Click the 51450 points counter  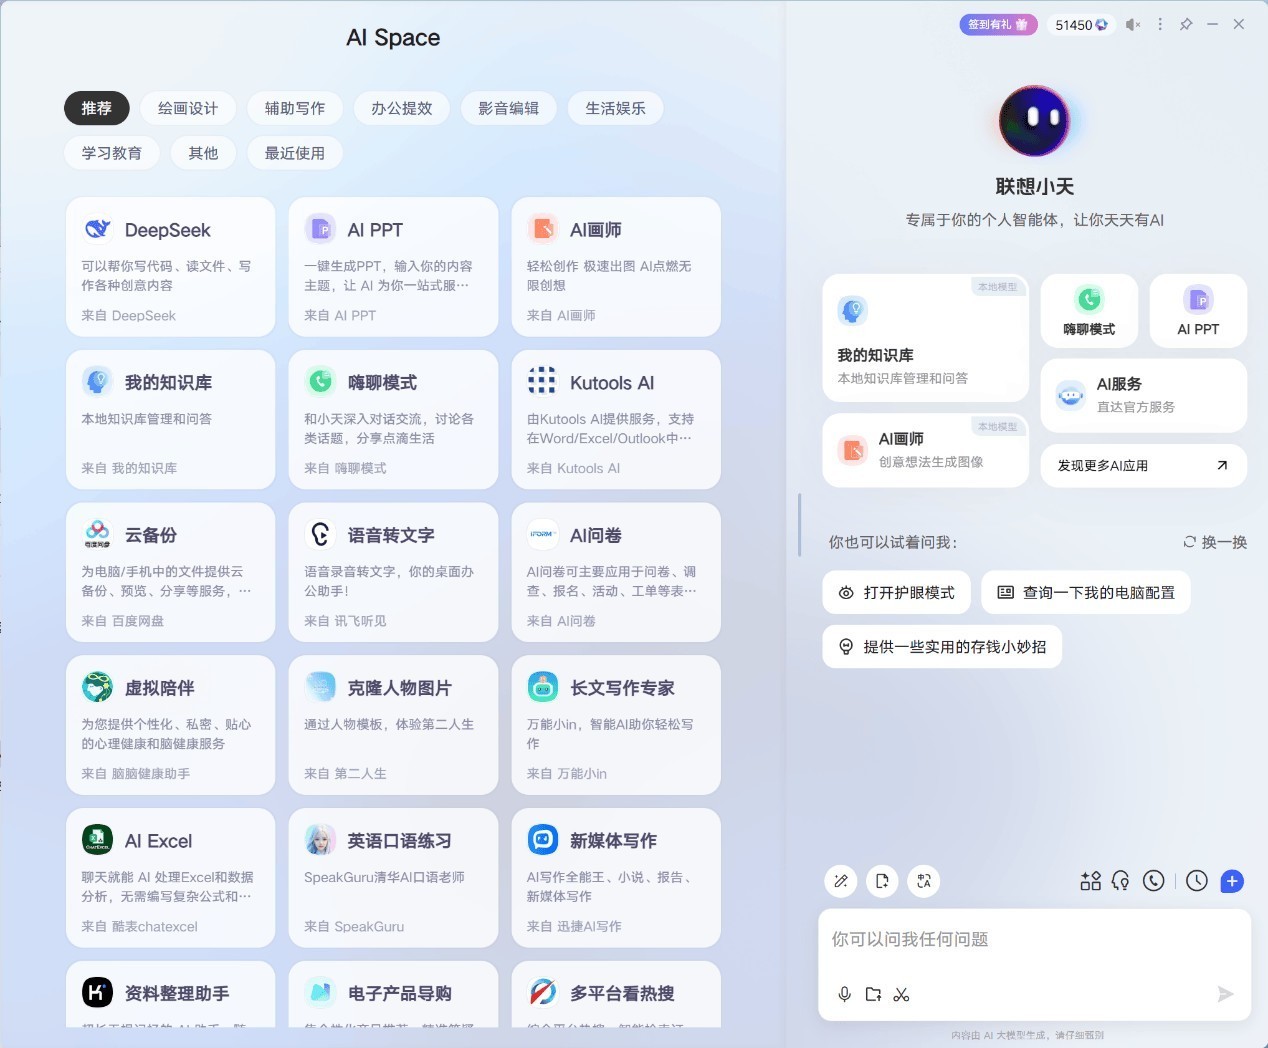(x=1081, y=25)
